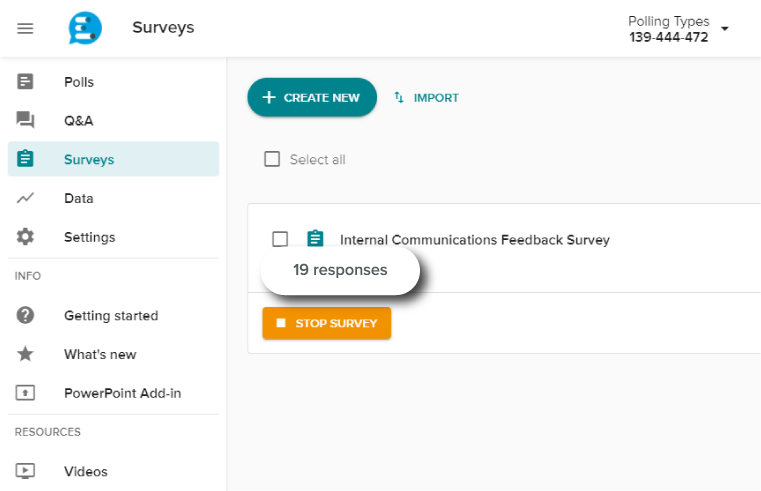Viewport: 761px width, 491px height.
Task: Click the What's new star icon
Action: coord(26,354)
